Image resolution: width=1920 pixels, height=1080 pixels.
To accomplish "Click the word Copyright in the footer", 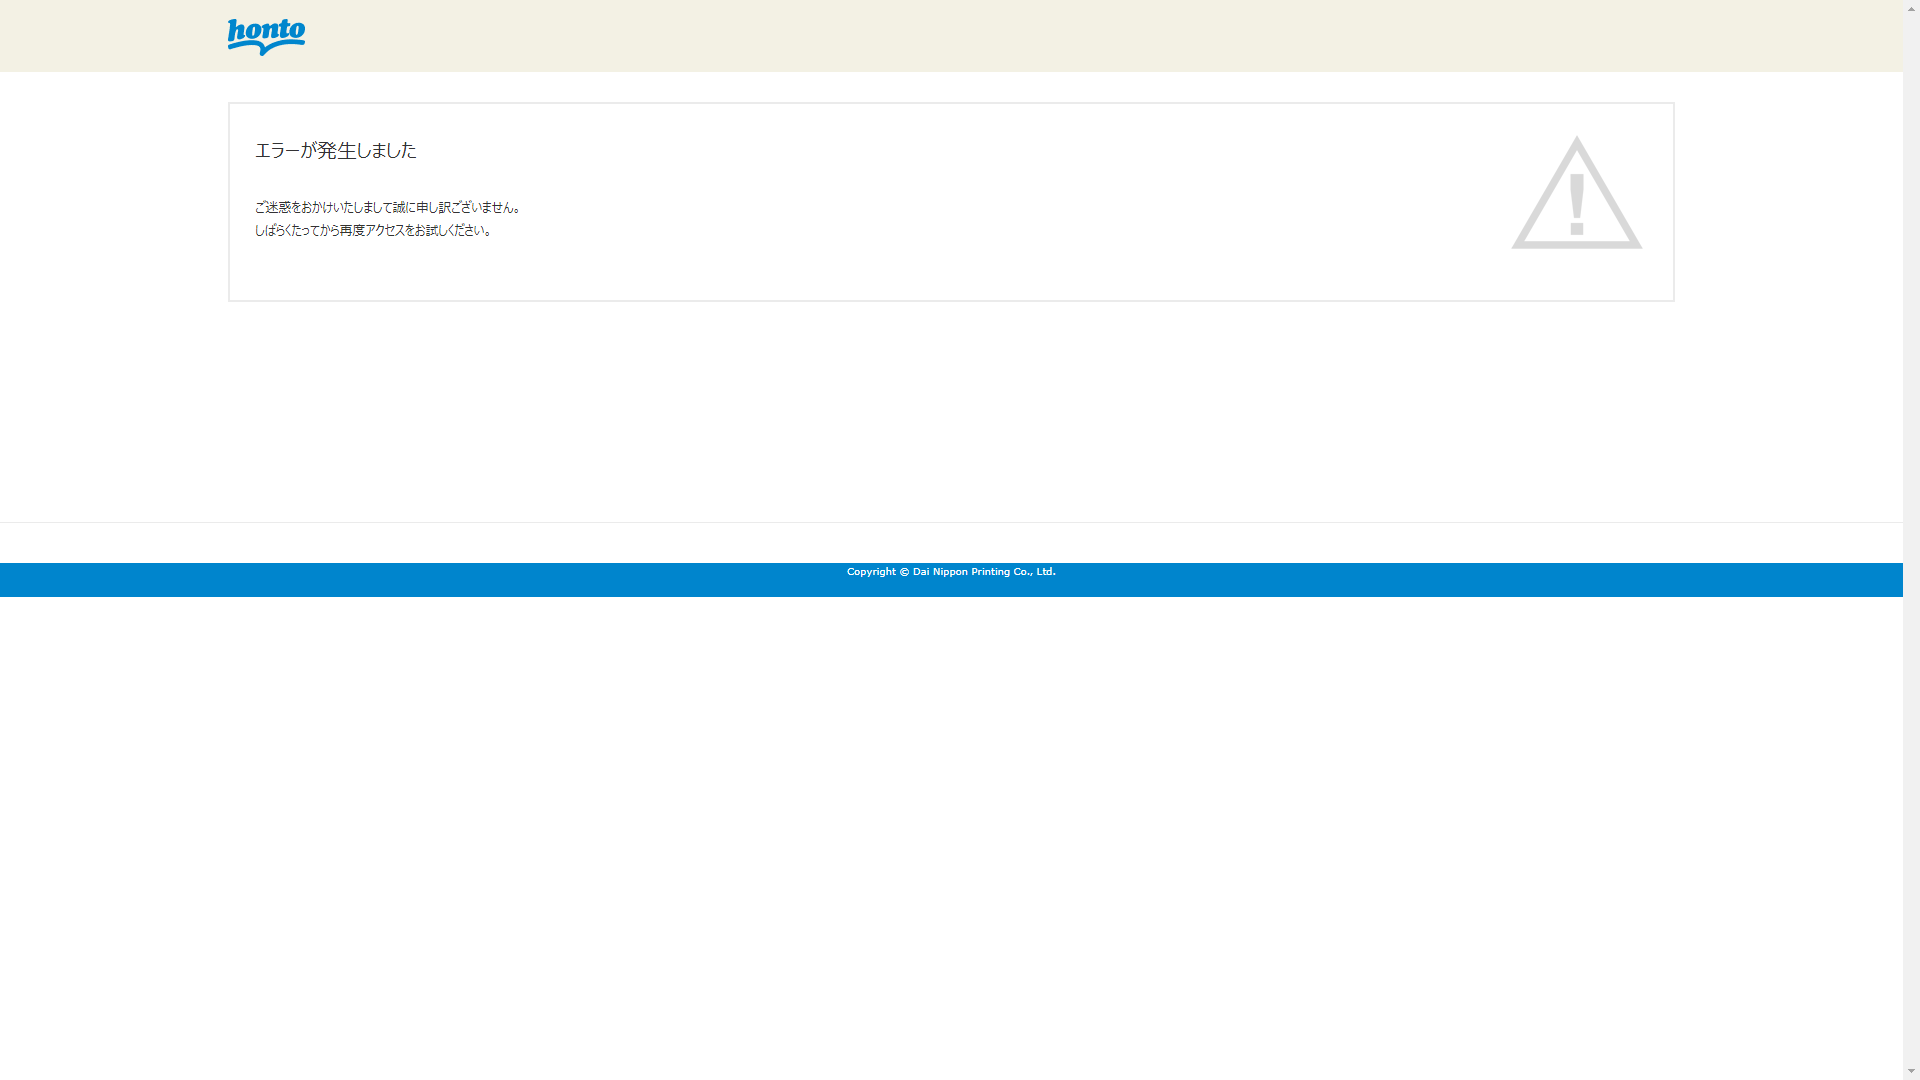I will pyautogui.click(x=871, y=572).
